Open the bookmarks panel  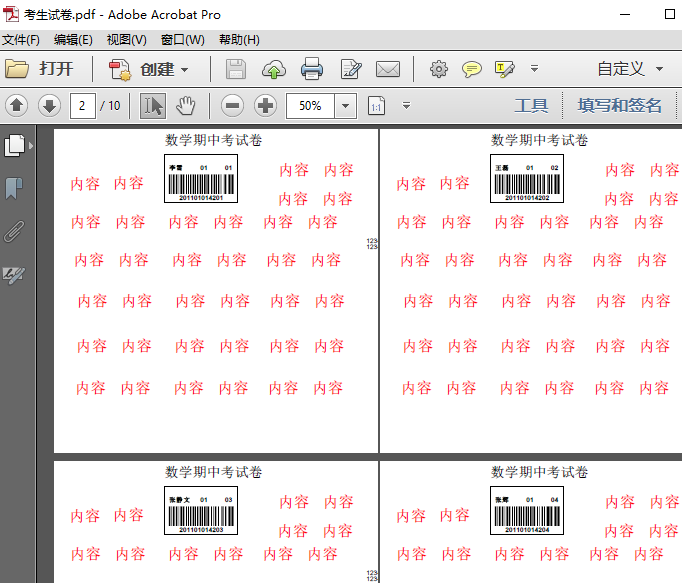[14, 188]
